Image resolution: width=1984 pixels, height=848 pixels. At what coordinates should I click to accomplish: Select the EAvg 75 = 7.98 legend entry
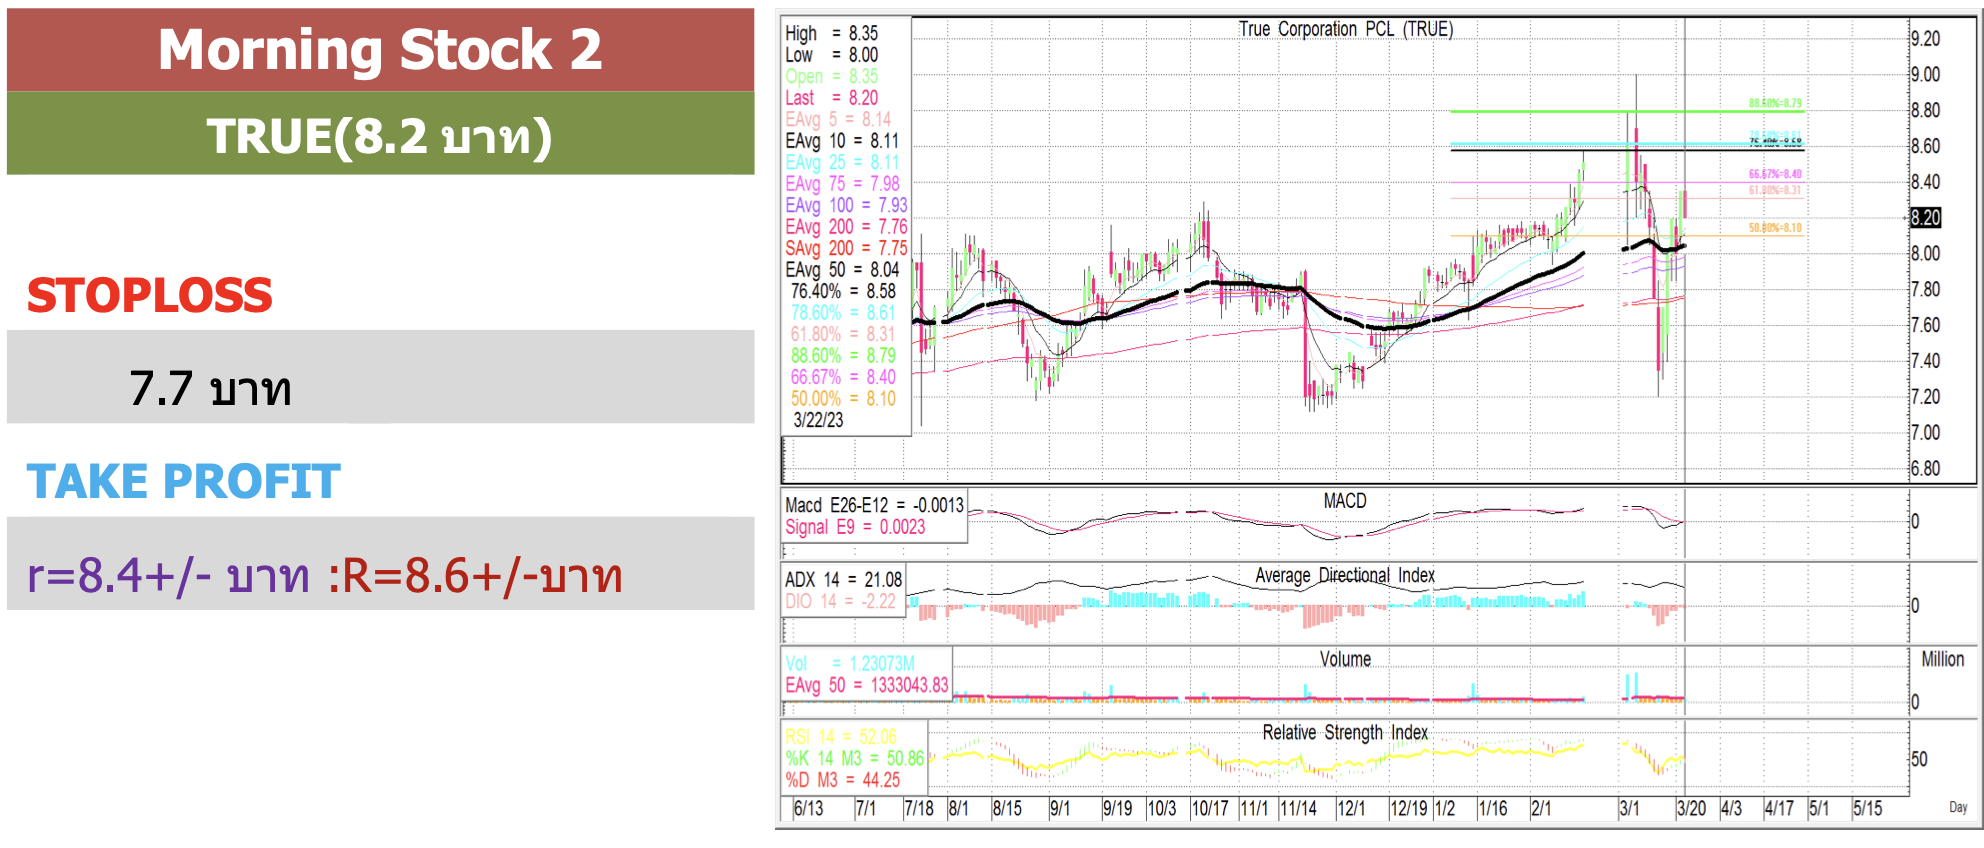coord(842,184)
